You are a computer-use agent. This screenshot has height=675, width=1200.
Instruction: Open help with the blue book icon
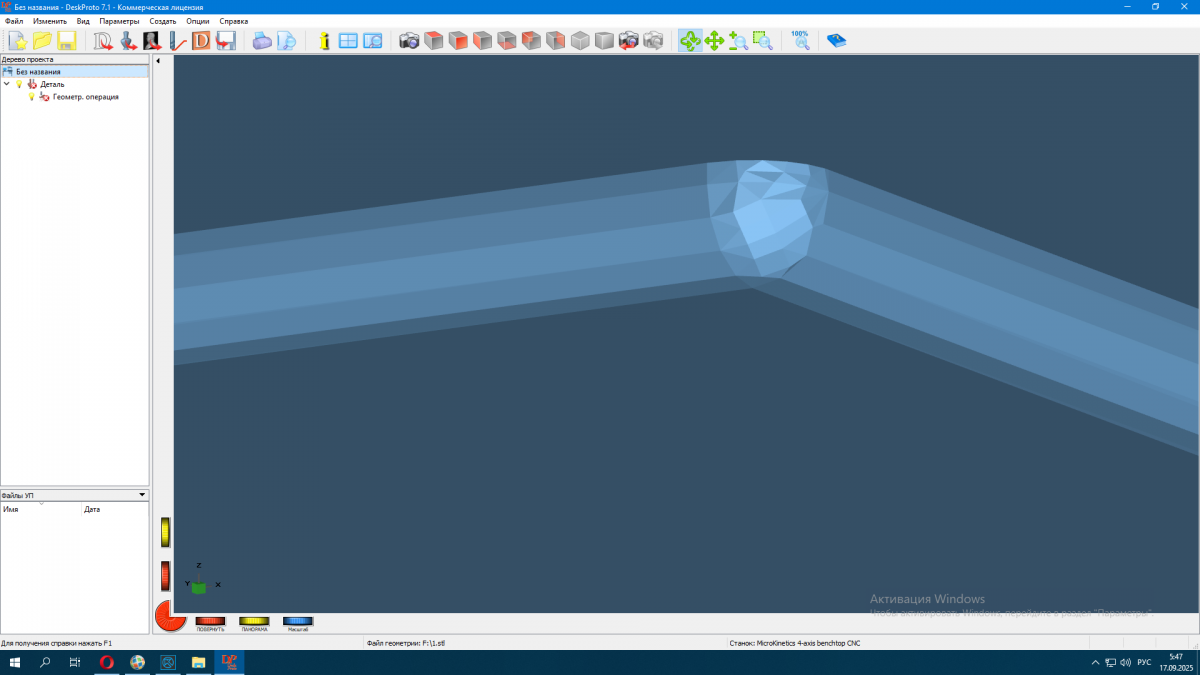click(x=836, y=41)
